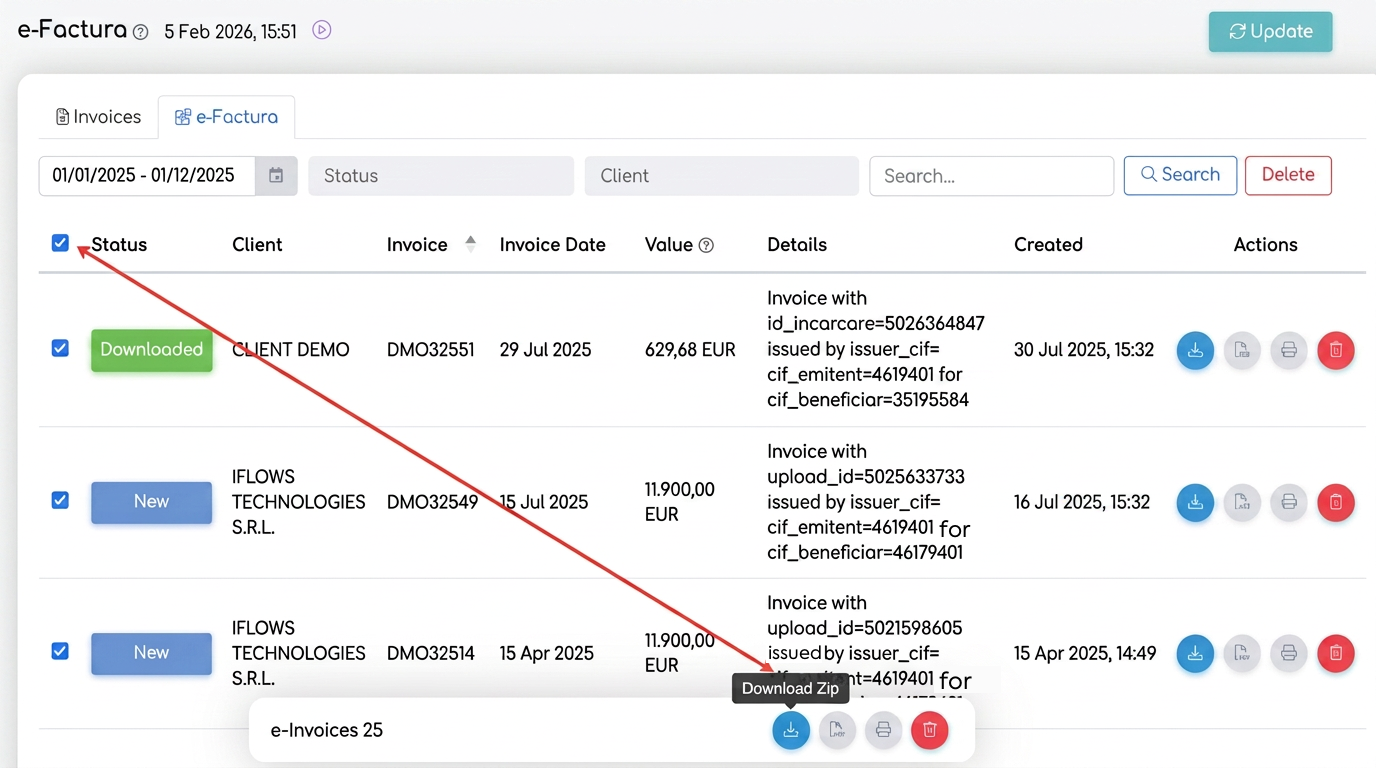Viewport: 1376px width, 768px height.
Task: Uncheck the CLIENT DEMO row checkbox
Action: (60, 348)
